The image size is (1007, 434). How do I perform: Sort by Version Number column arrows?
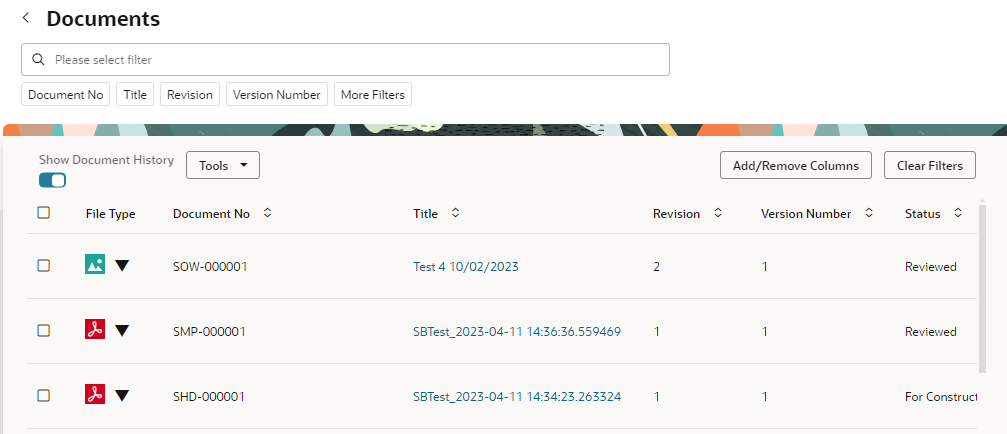pos(869,213)
